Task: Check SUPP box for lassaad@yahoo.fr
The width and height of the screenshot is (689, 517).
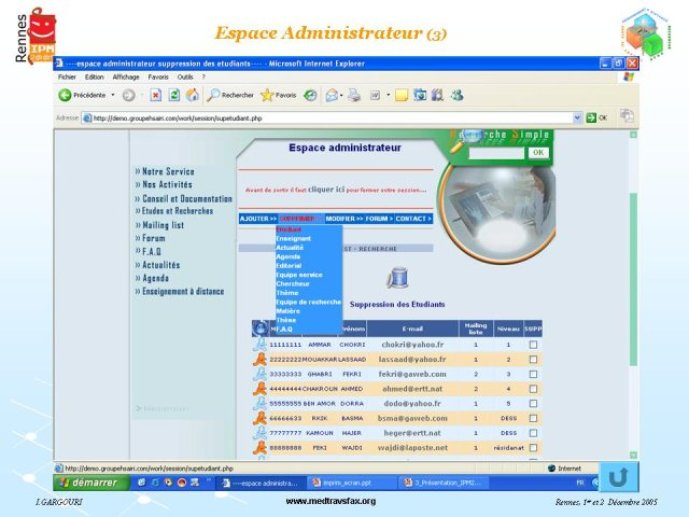Action: tap(533, 359)
